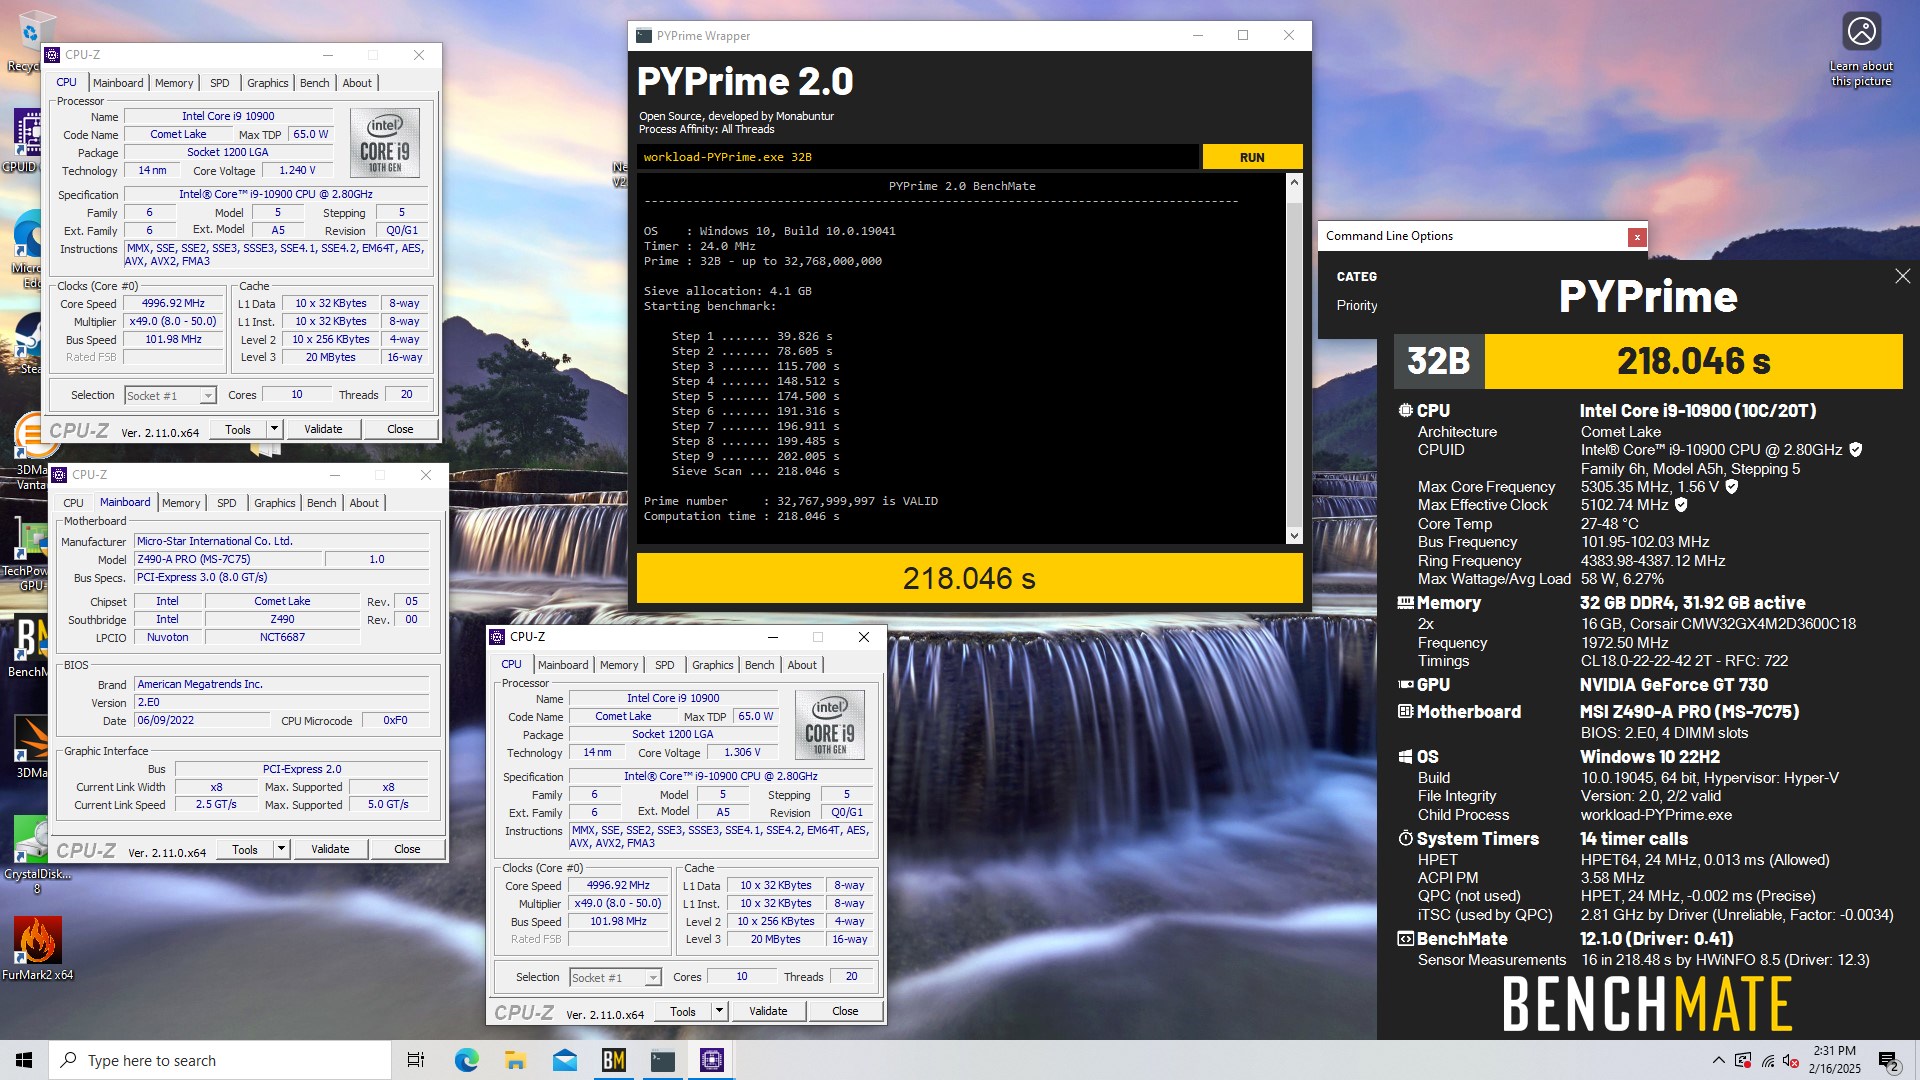Launch Microsoft Edge from the taskbar
This screenshot has width=1920, height=1080.
(x=466, y=1060)
